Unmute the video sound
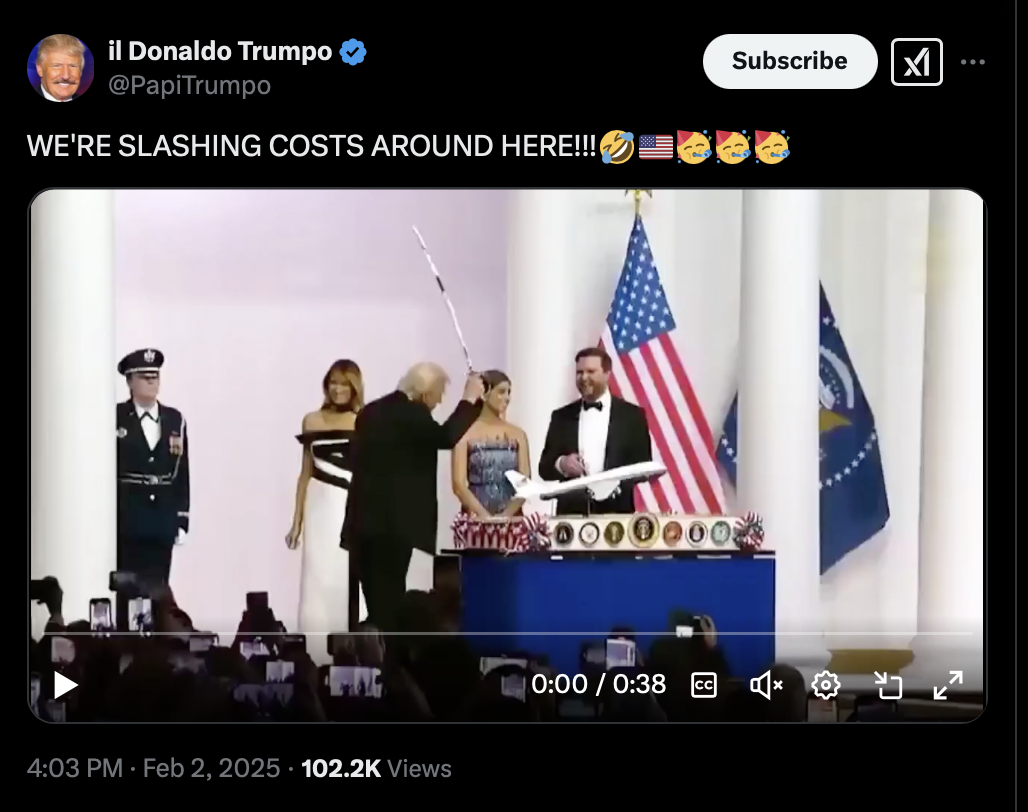 (766, 686)
